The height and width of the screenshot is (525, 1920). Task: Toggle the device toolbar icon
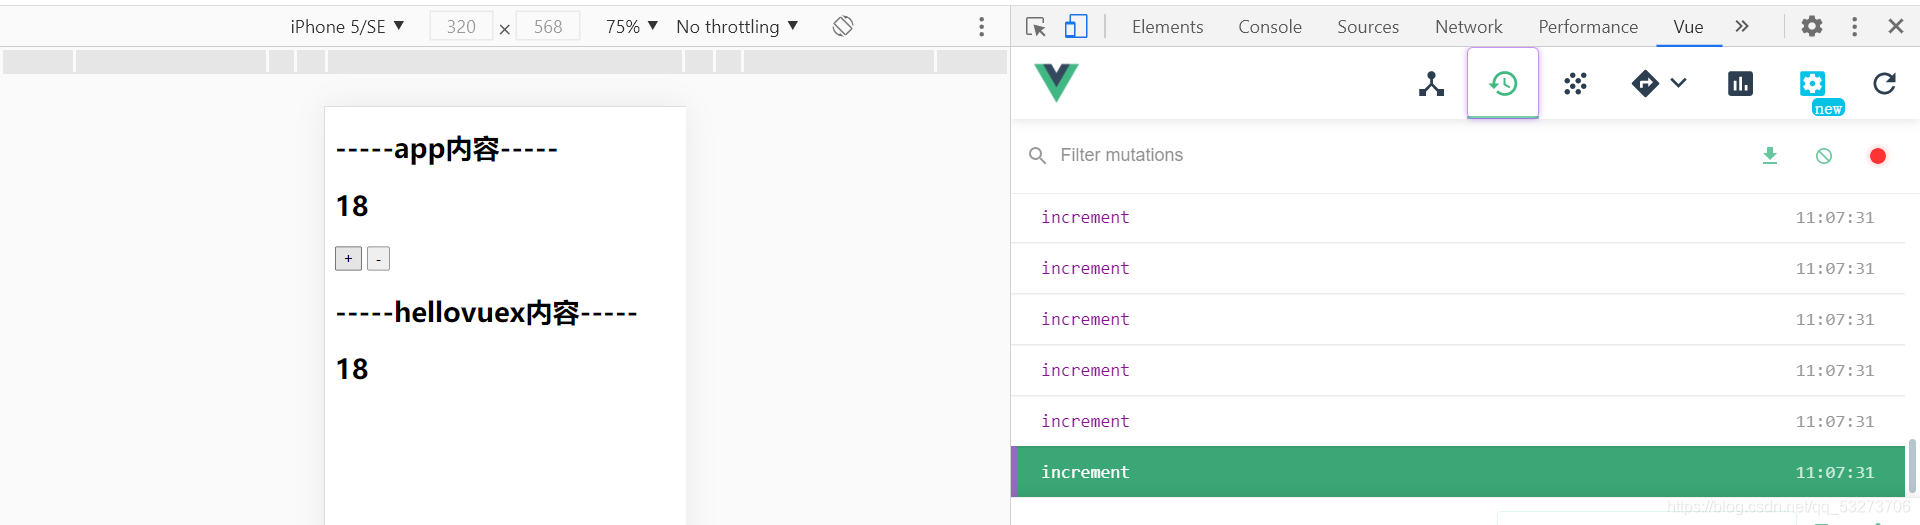point(1076,26)
